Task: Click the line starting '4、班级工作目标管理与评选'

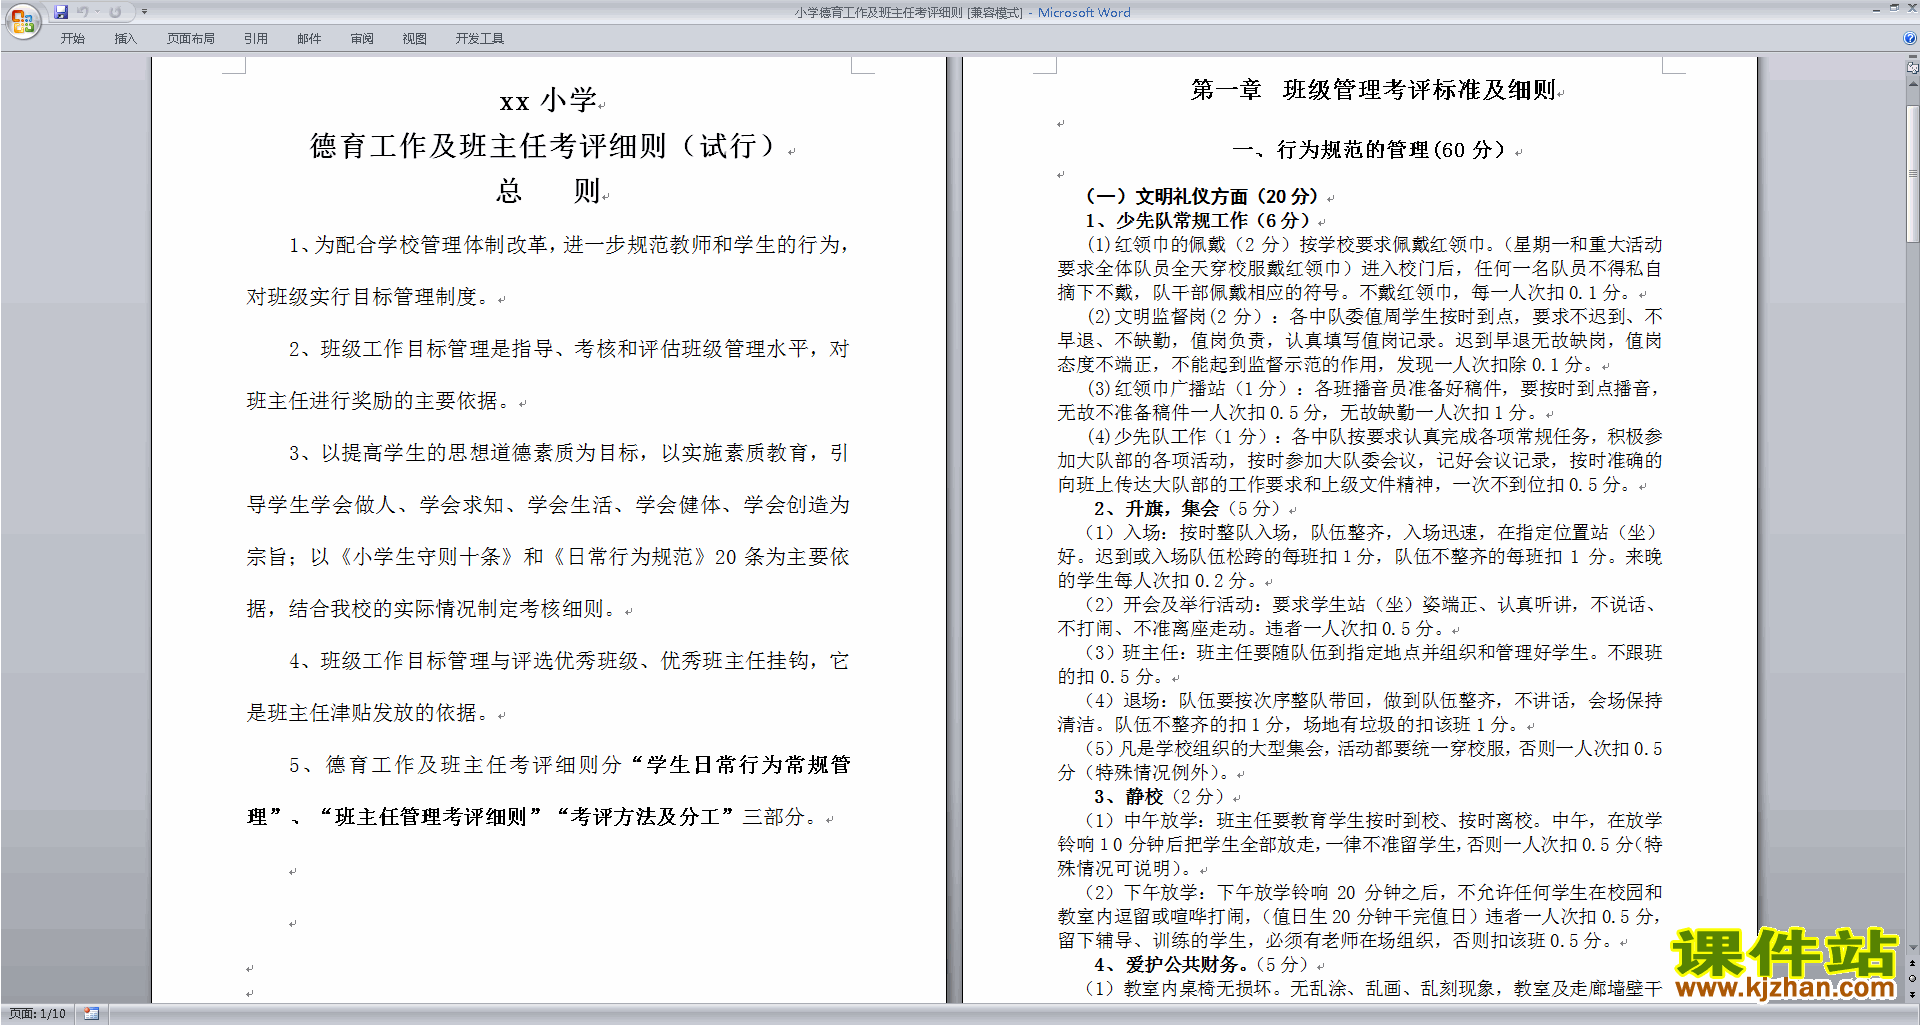Action: [568, 661]
